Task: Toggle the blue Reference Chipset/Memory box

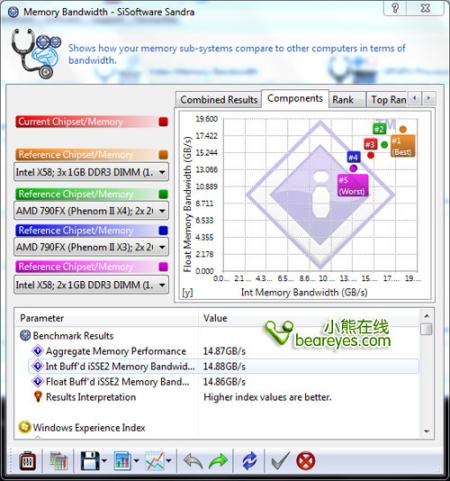Action: coord(163,230)
